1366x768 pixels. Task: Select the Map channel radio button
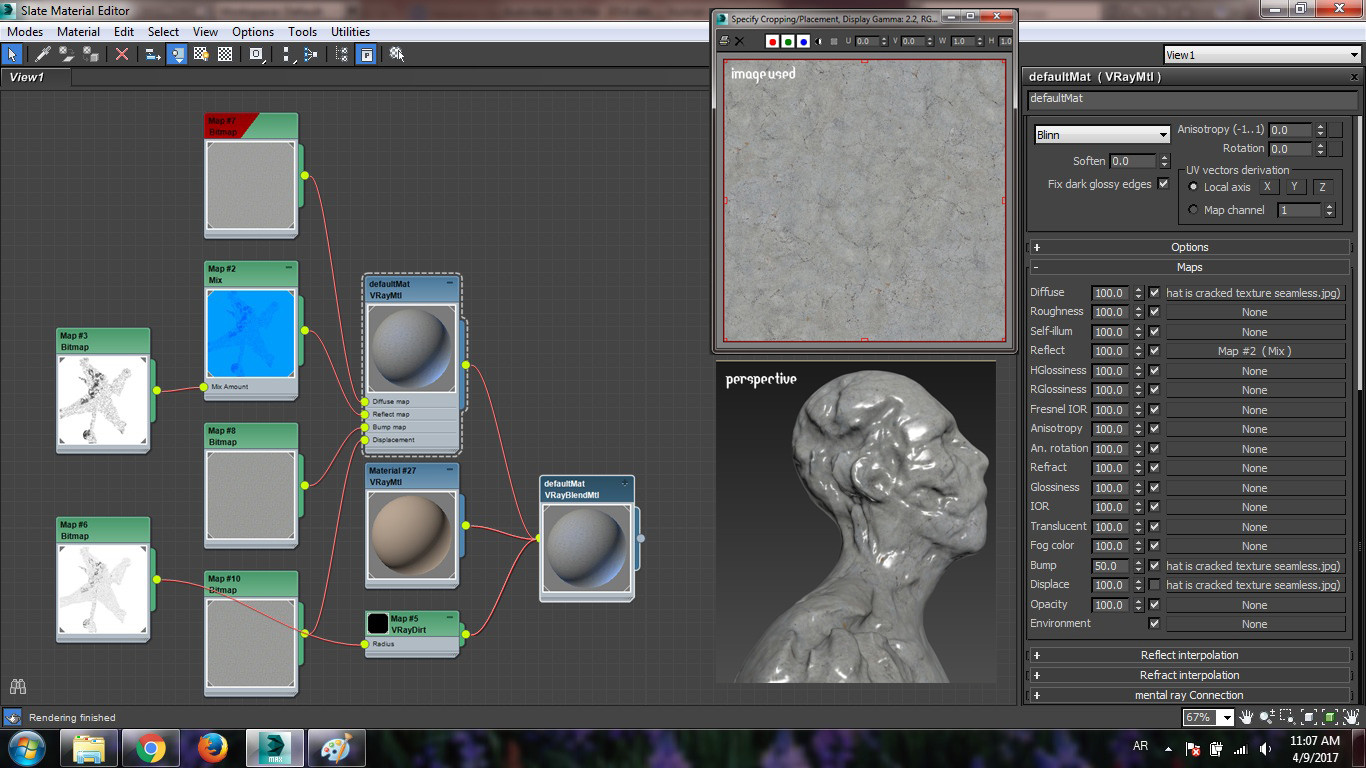1193,210
